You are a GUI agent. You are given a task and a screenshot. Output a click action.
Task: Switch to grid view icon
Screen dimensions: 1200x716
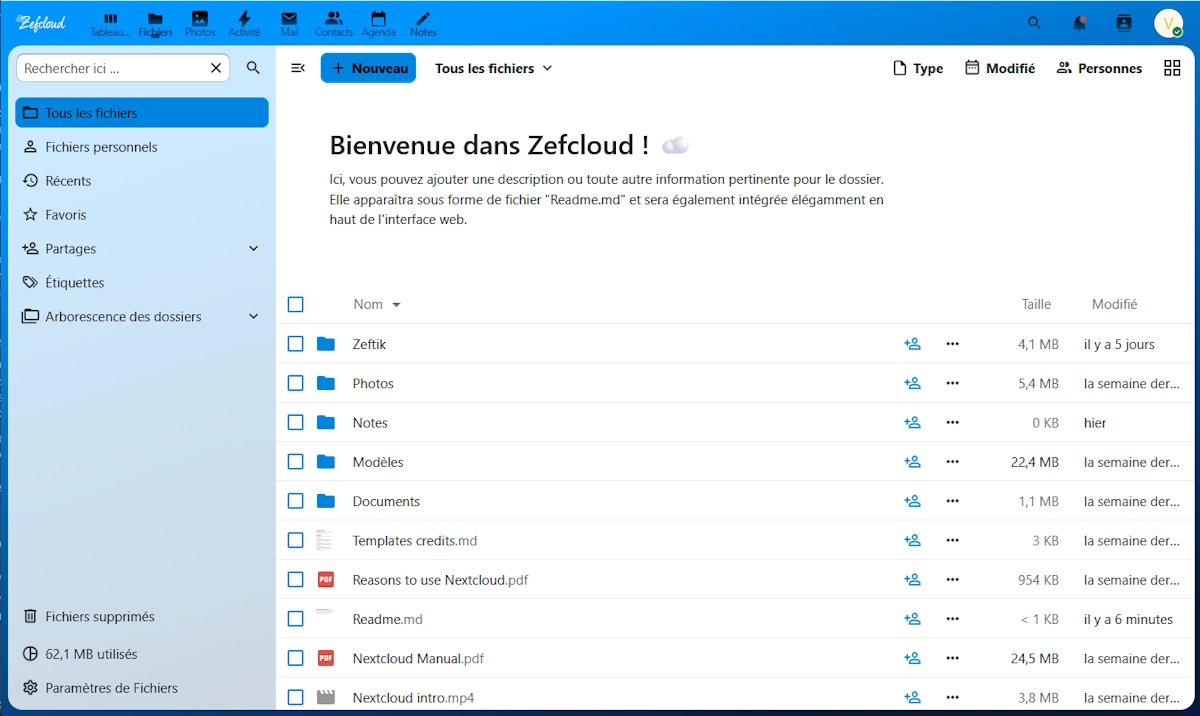pyautogui.click(x=1172, y=68)
